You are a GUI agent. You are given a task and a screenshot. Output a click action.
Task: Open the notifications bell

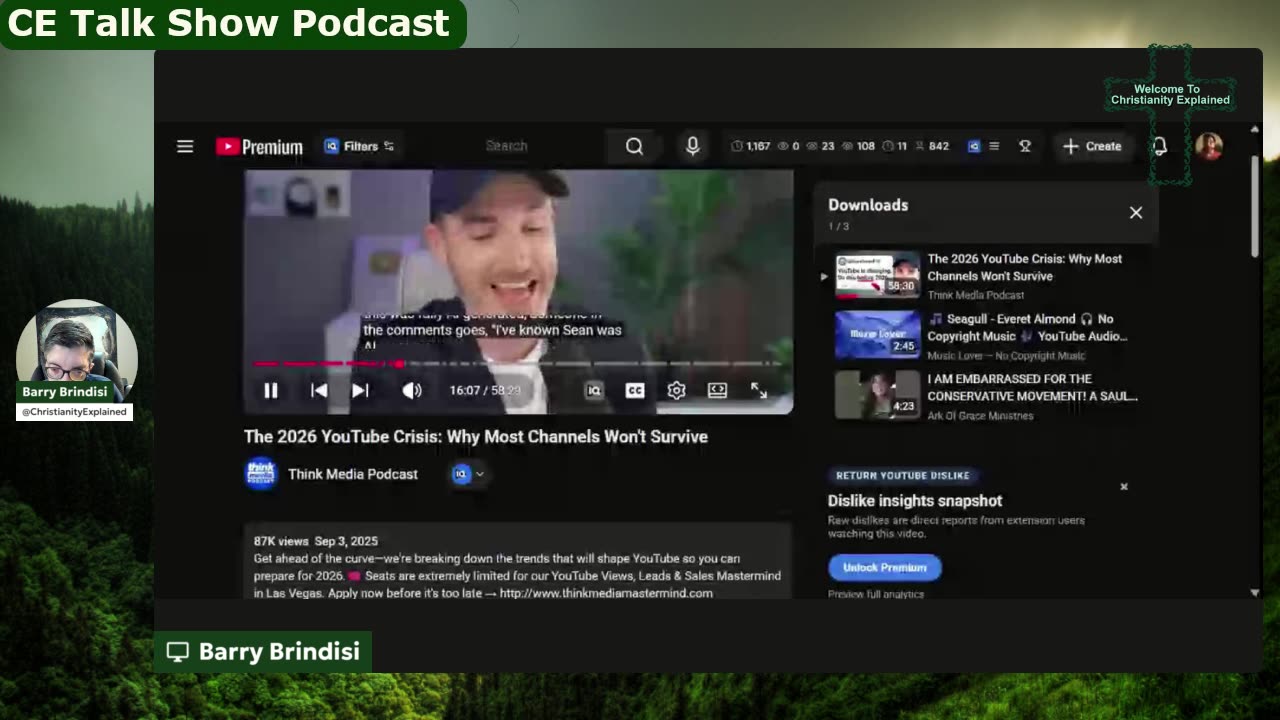point(1159,146)
